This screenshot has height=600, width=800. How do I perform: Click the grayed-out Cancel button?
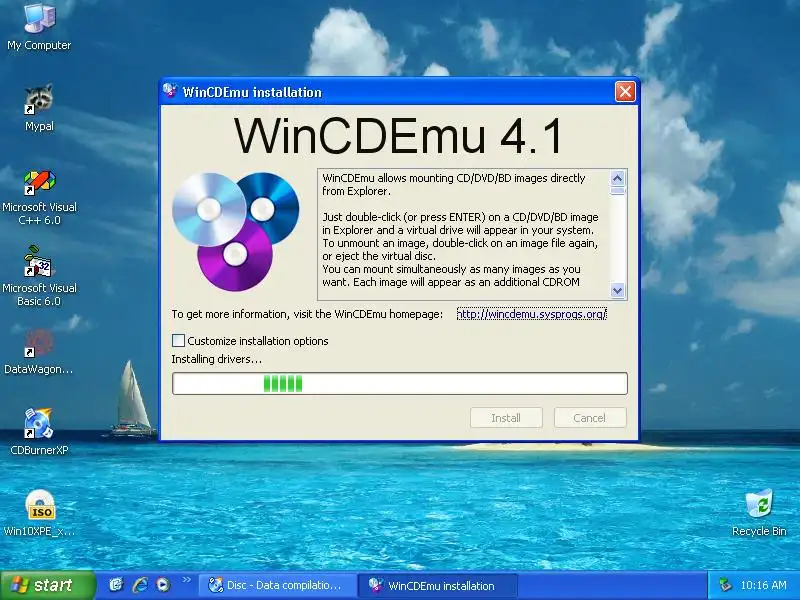coord(590,418)
